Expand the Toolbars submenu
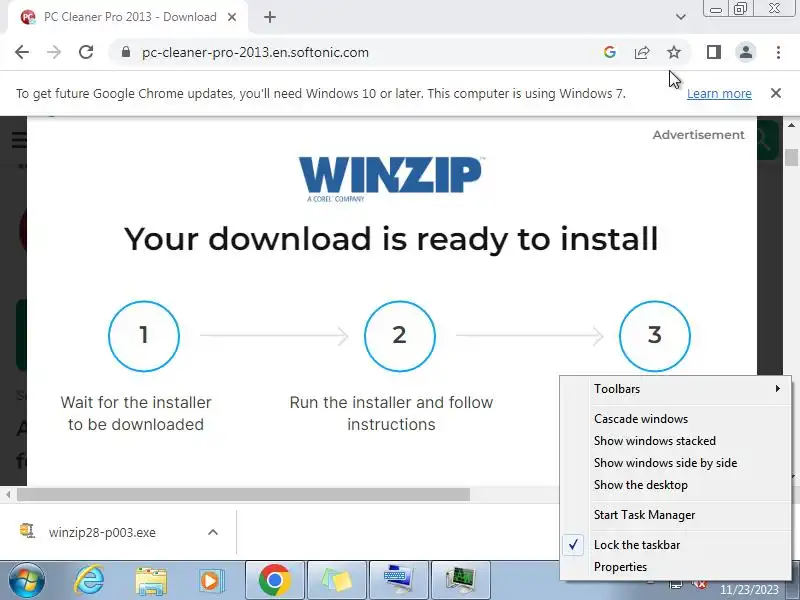 [x=676, y=389]
